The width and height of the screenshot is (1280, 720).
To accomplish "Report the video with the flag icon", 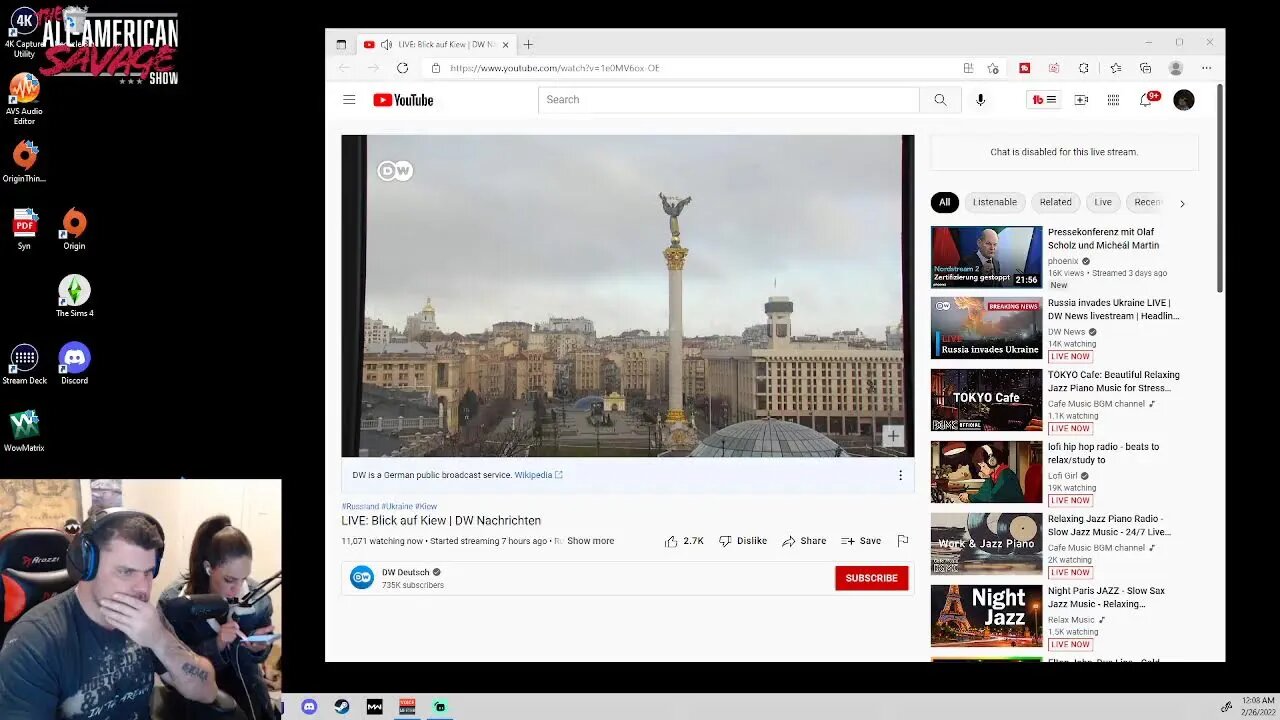I will tap(903, 541).
